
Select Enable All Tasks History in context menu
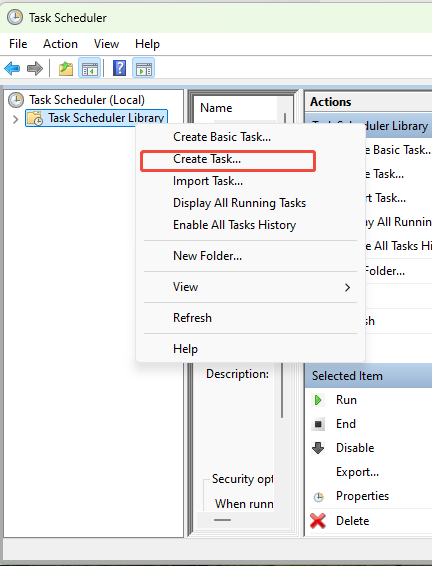pyautogui.click(x=250, y=225)
